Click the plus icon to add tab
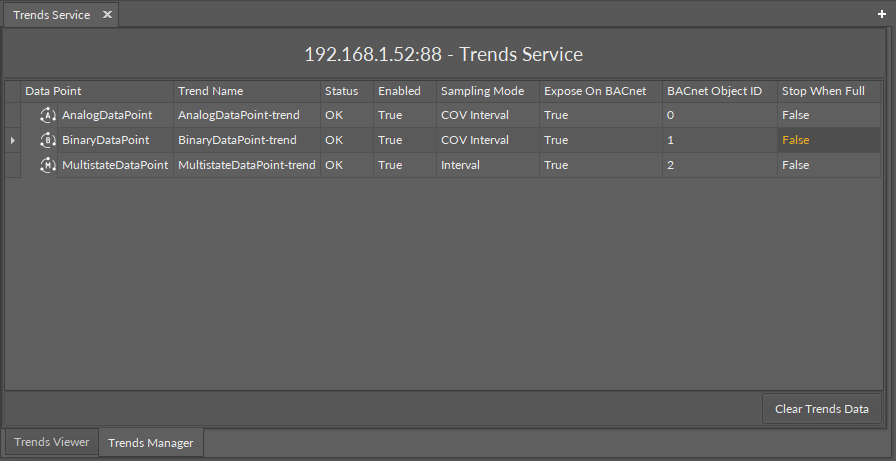This screenshot has width=896, height=461. click(x=881, y=15)
